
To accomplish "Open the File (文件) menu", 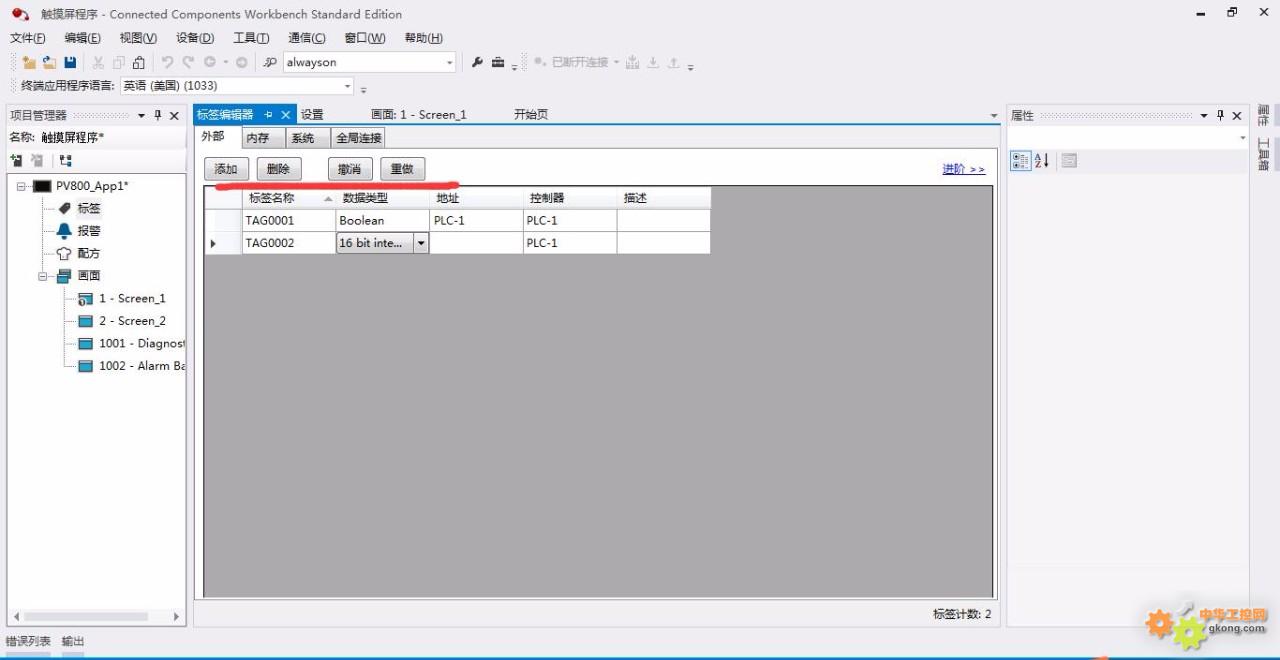I will pos(27,38).
